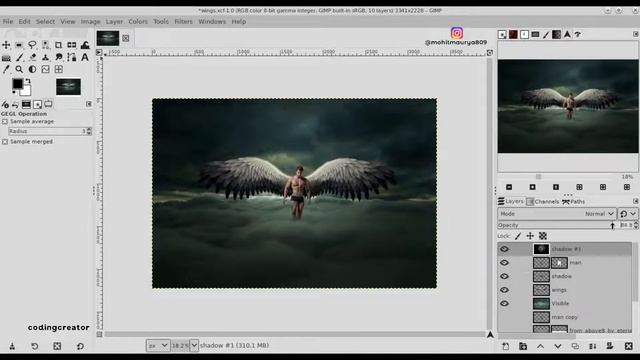Select the Warp Transform tool
The image size is (640, 360).
pos(85,45)
